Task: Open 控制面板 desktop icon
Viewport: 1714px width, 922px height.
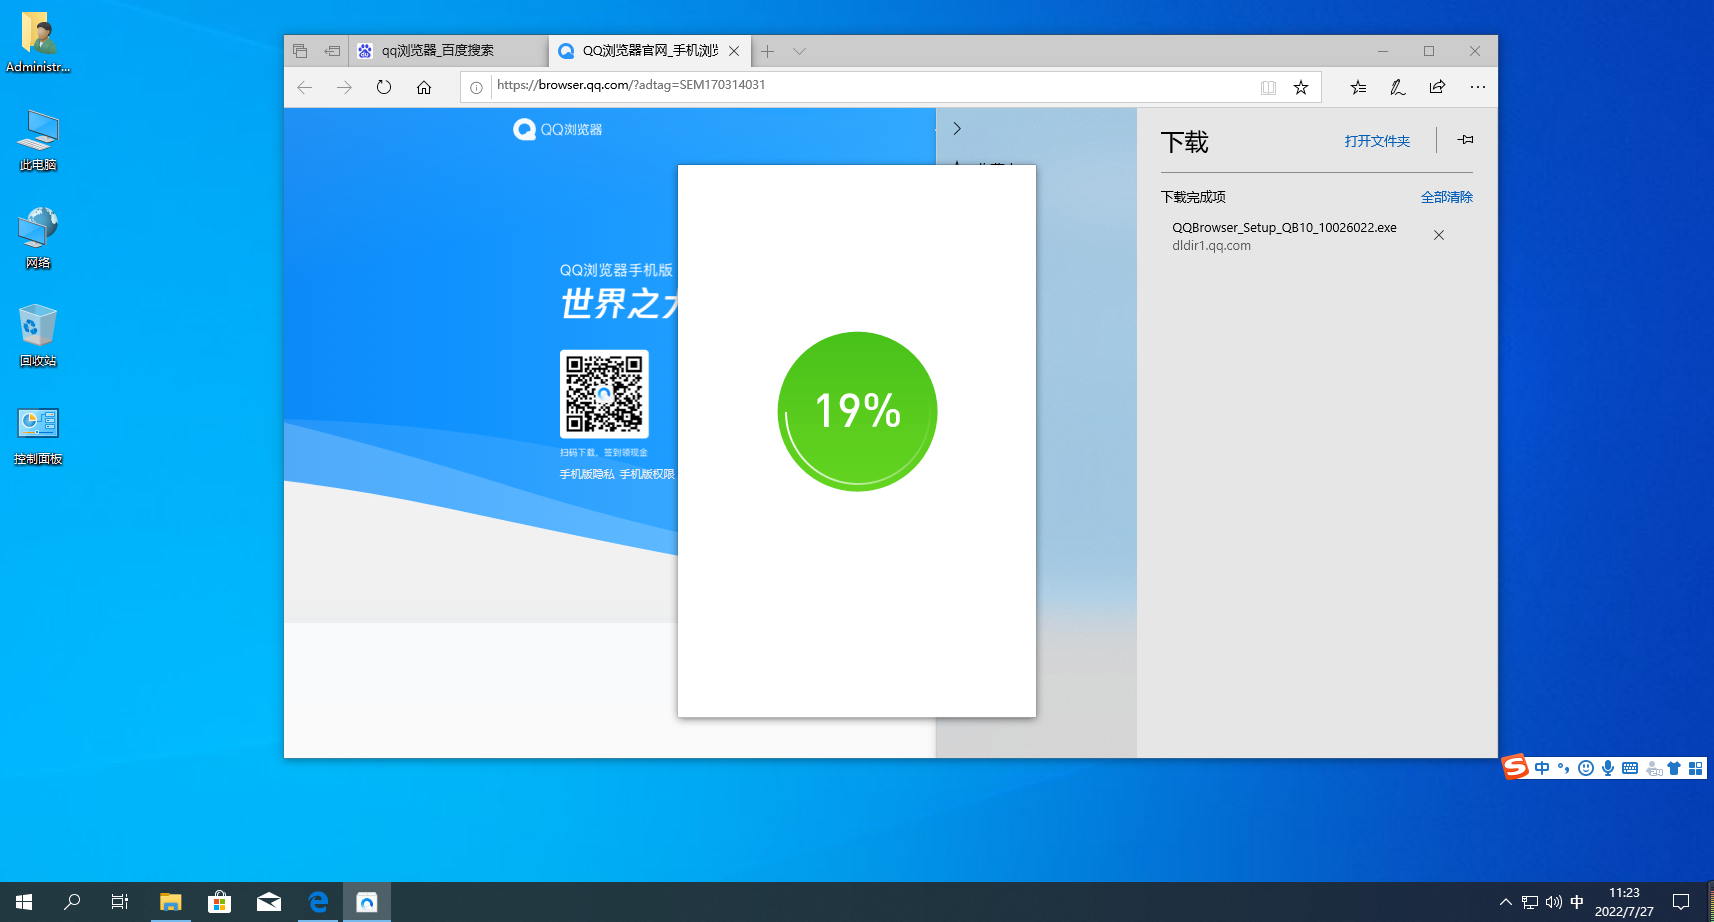Action: point(38,435)
